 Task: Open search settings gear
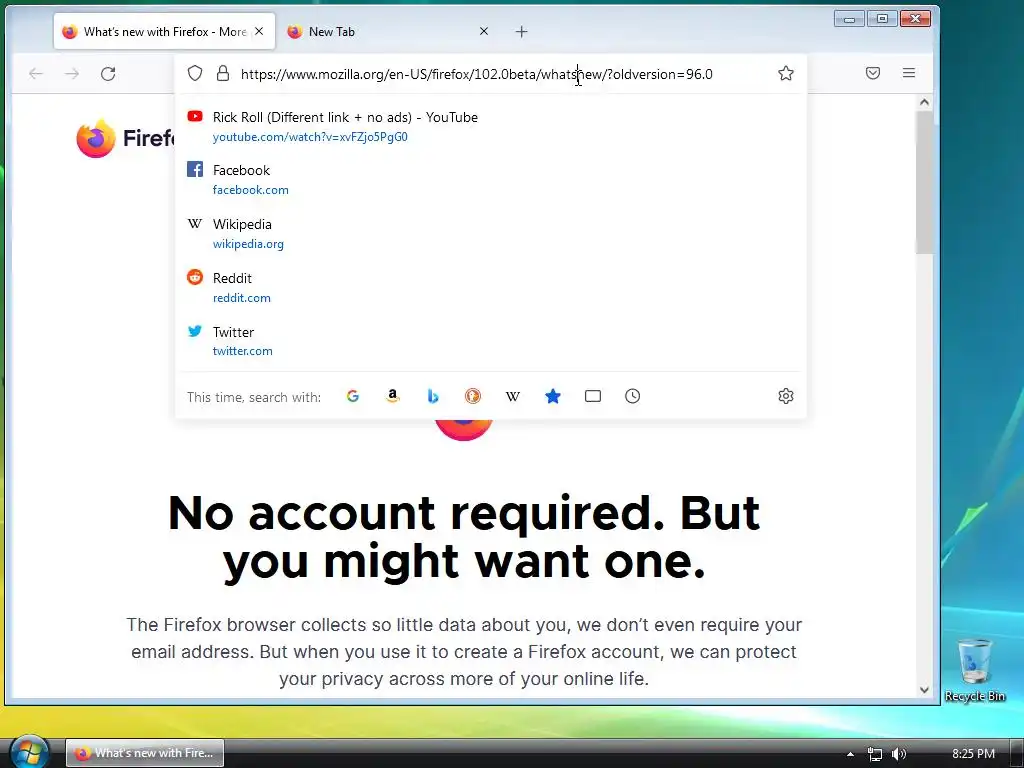786,396
